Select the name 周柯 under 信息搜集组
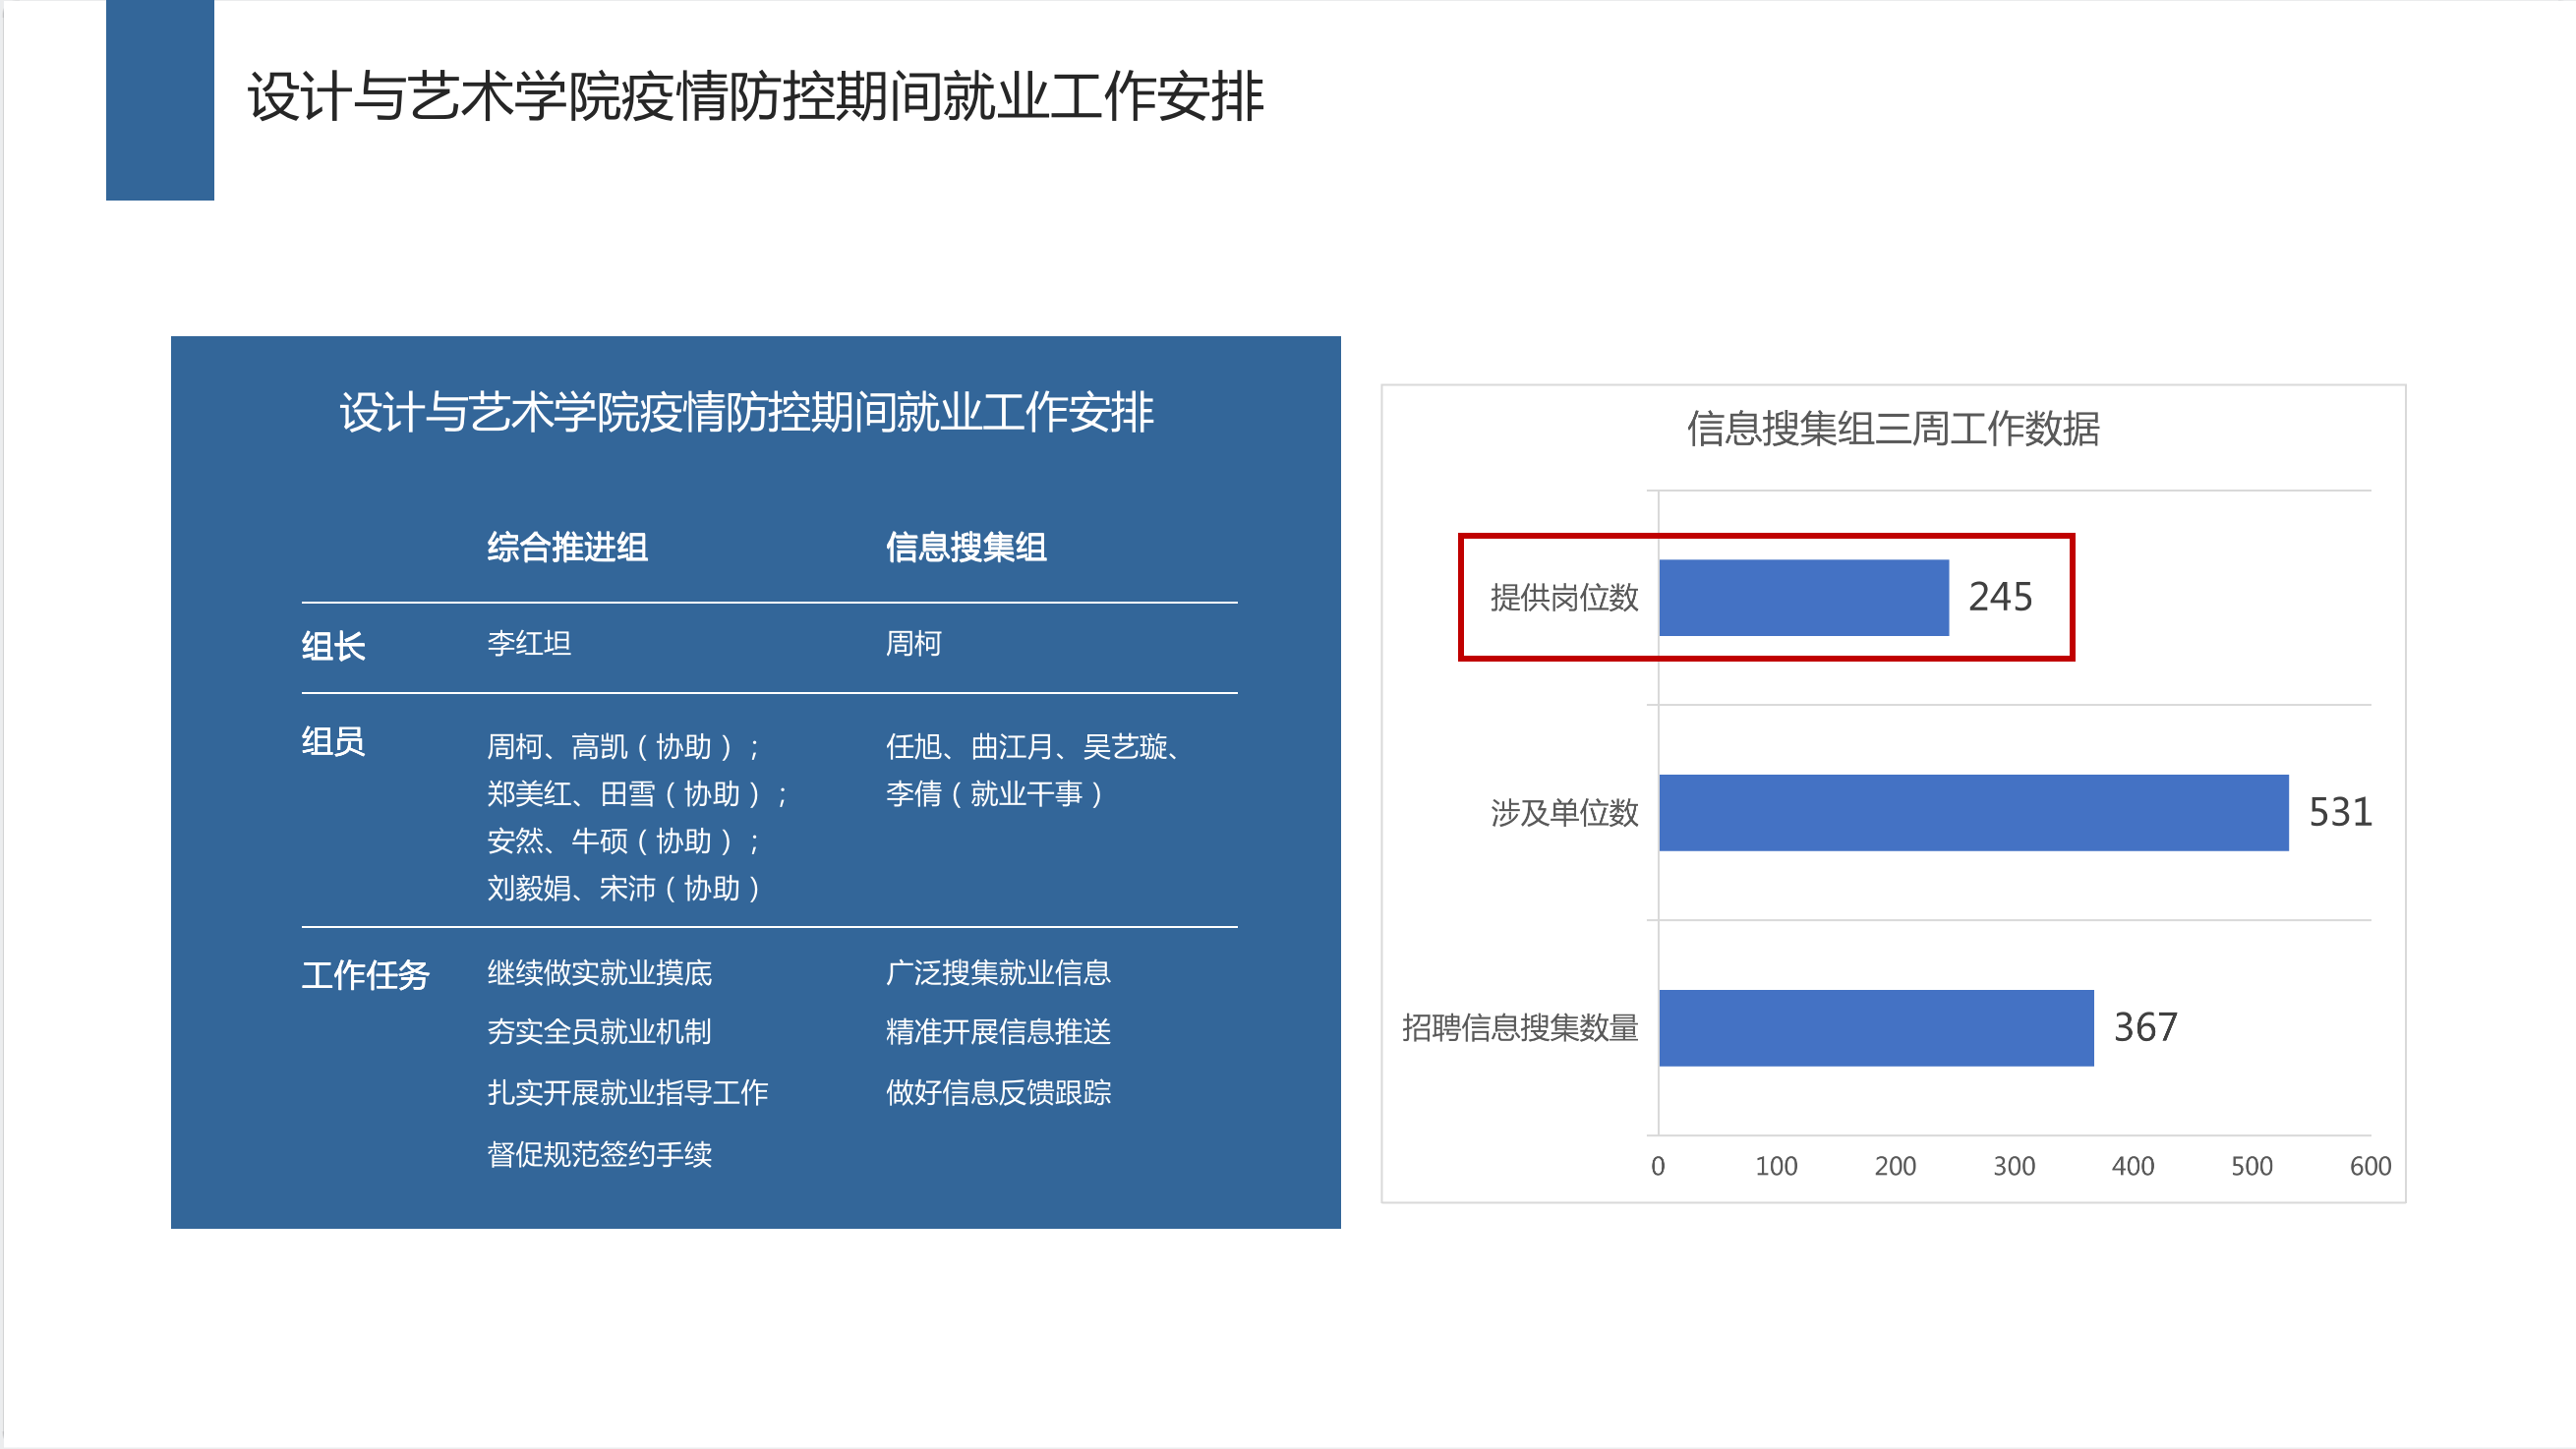 click(x=913, y=643)
